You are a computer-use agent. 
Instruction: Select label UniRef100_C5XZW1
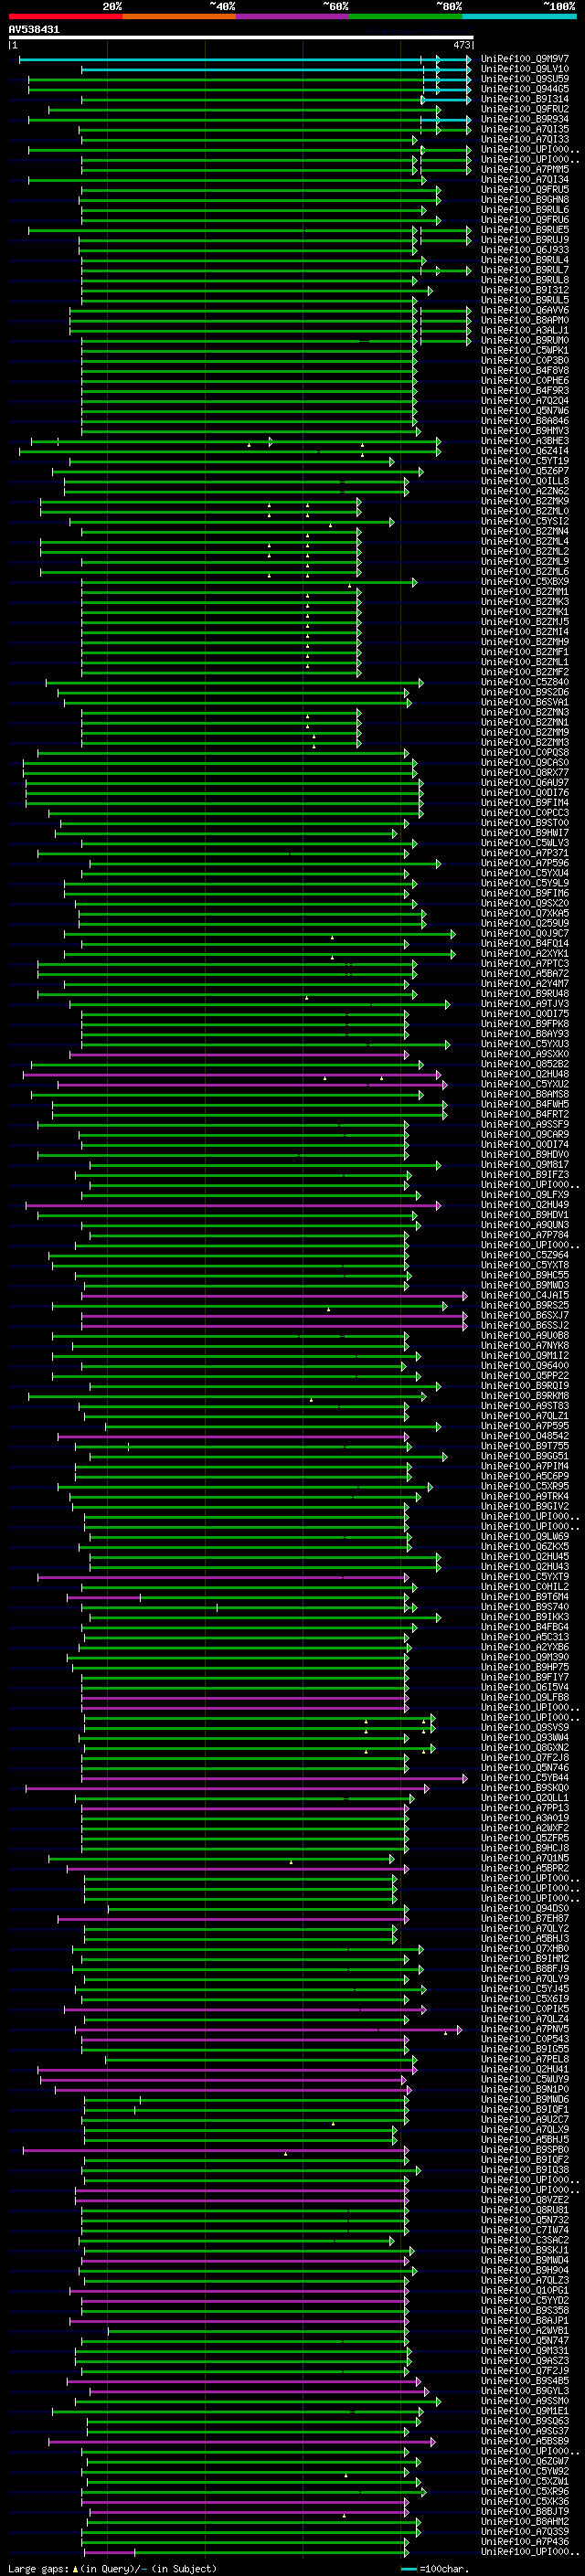(x=525, y=2481)
